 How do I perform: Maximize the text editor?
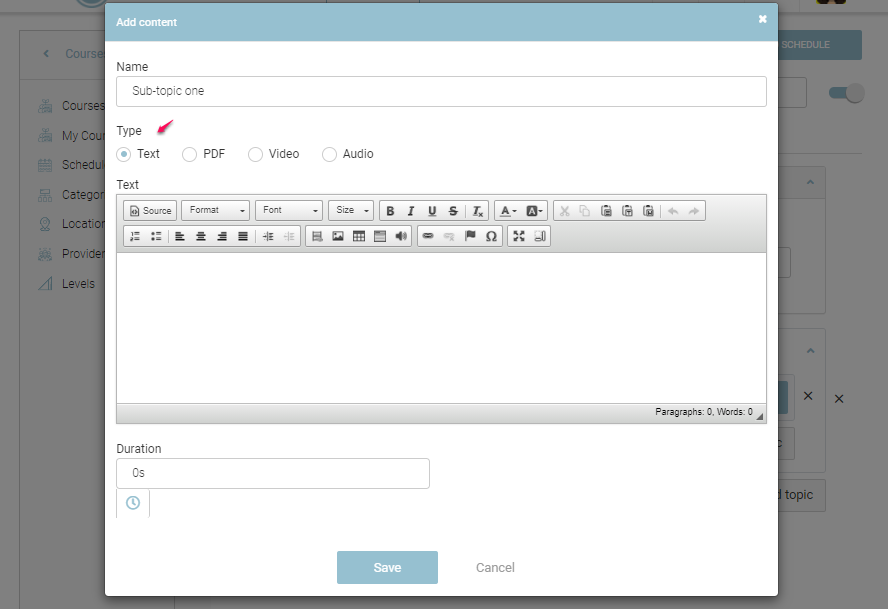coord(519,237)
